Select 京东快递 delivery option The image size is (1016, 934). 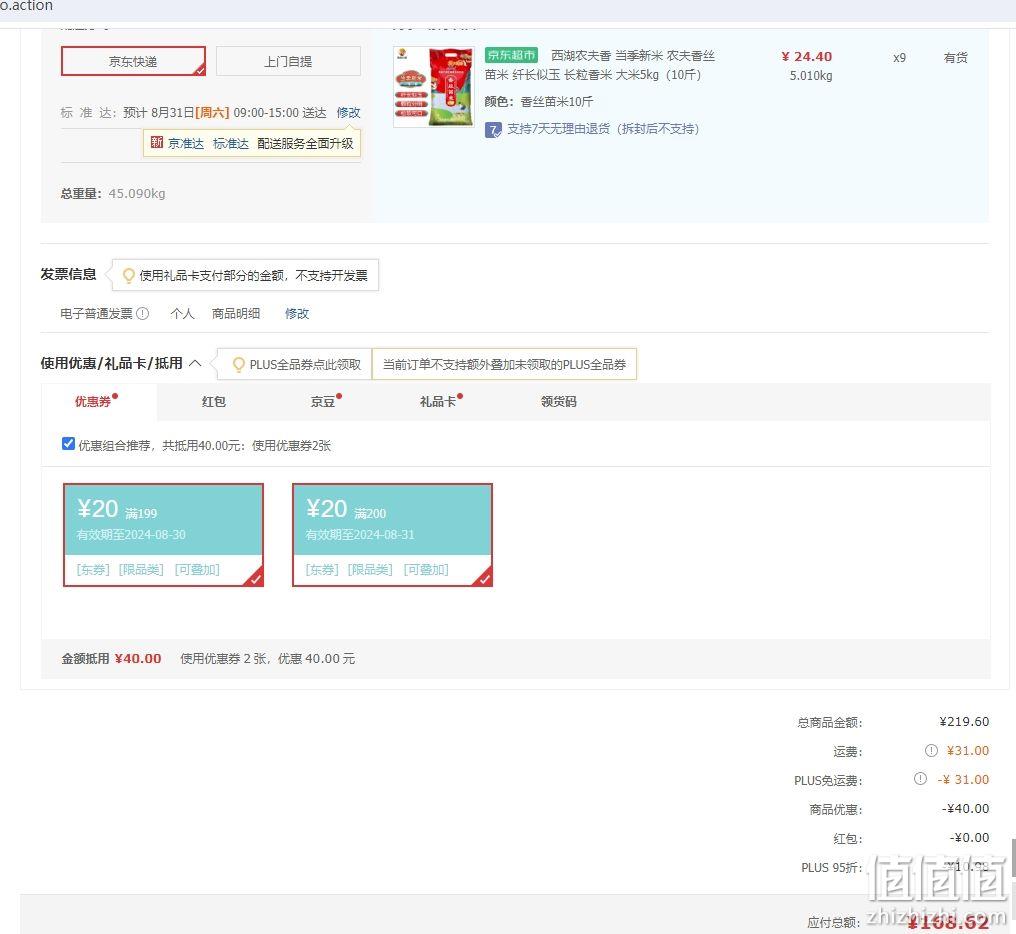133,62
